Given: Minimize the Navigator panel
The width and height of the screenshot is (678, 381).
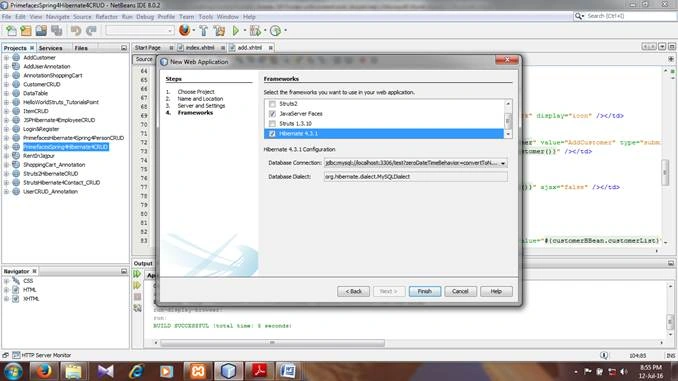Looking at the screenshot, I should pyautogui.click(x=124, y=271).
